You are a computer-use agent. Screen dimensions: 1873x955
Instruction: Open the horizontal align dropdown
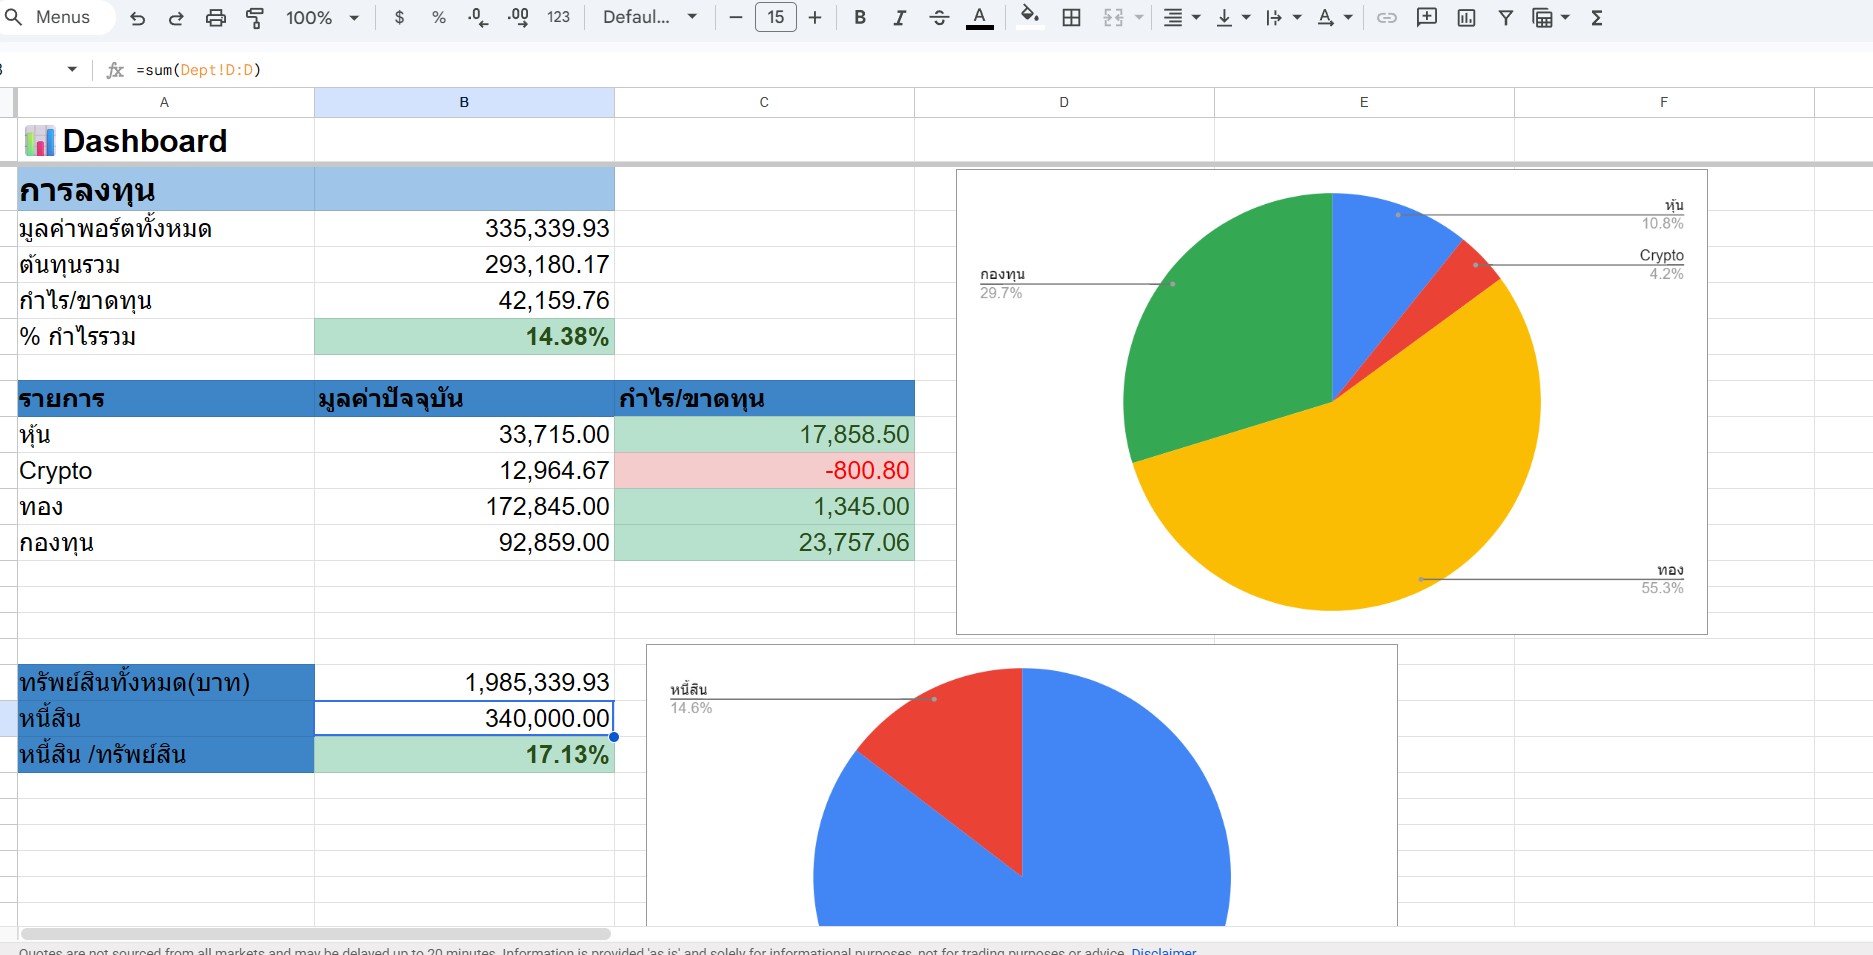pos(1181,18)
